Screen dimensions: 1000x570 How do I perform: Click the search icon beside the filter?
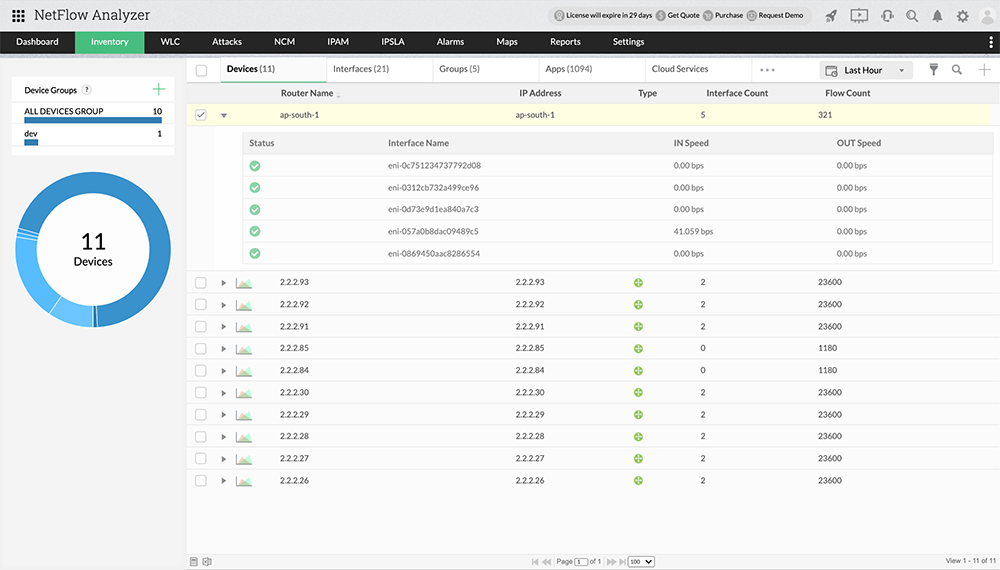[x=957, y=70]
